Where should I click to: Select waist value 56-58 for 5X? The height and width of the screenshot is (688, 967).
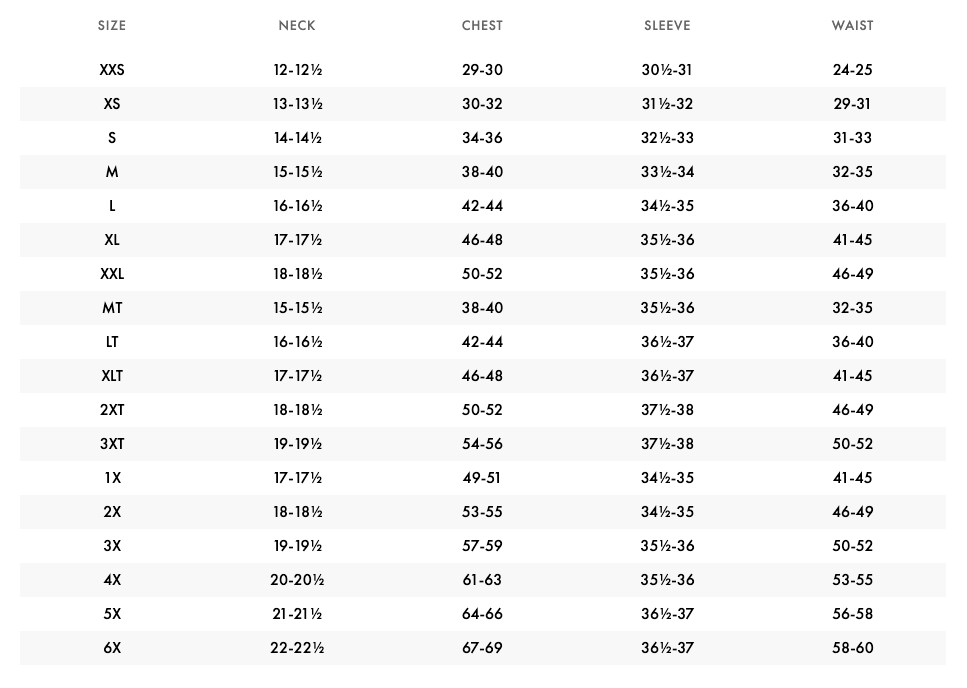(852, 614)
